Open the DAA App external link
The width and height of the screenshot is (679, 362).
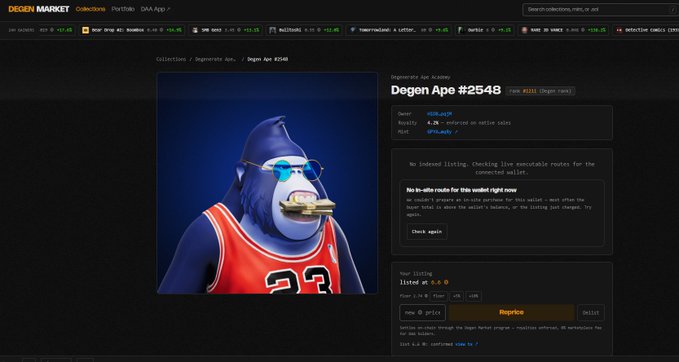pos(155,9)
